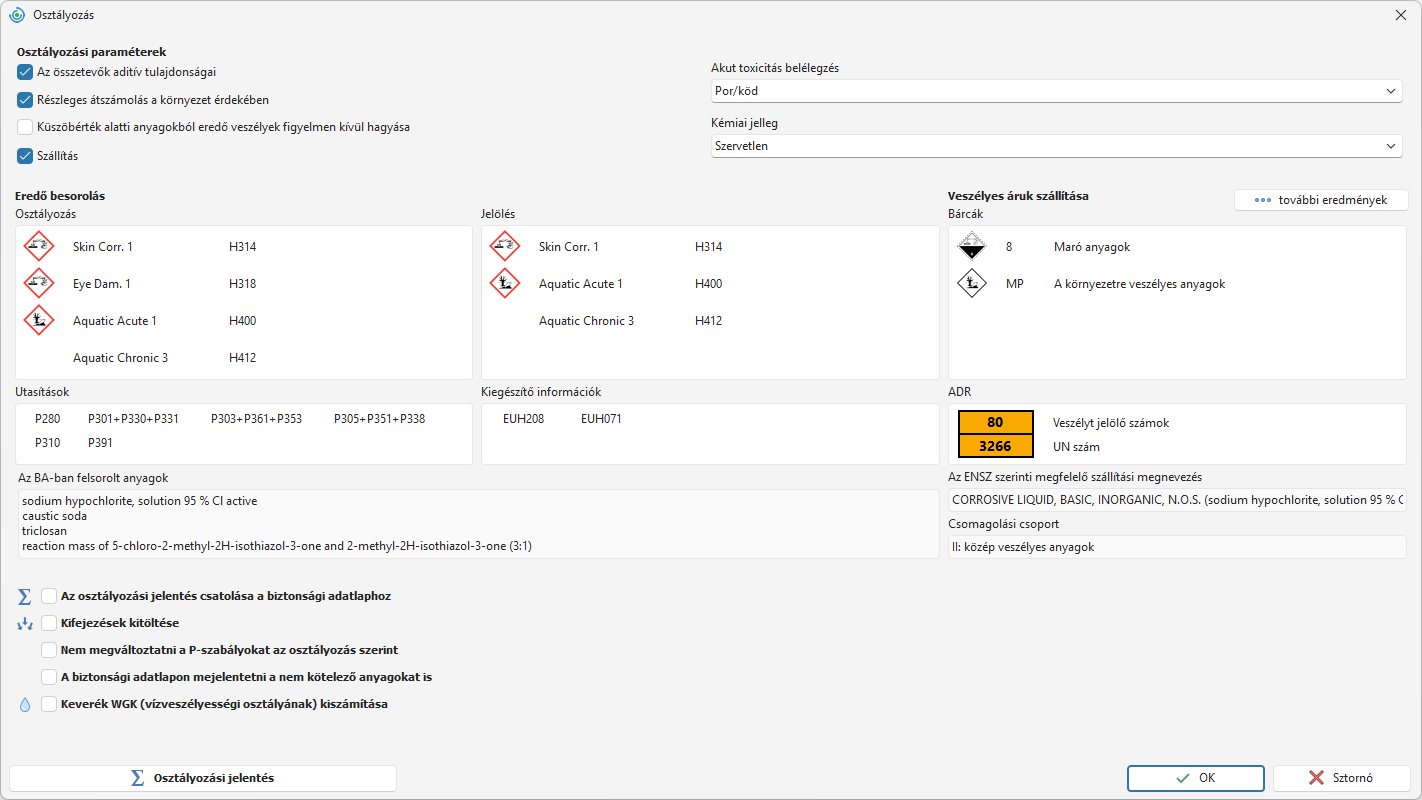Click the sigma icon beside report attachment option
Image resolution: width=1422 pixels, height=800 pixels.
coord(25,596)
